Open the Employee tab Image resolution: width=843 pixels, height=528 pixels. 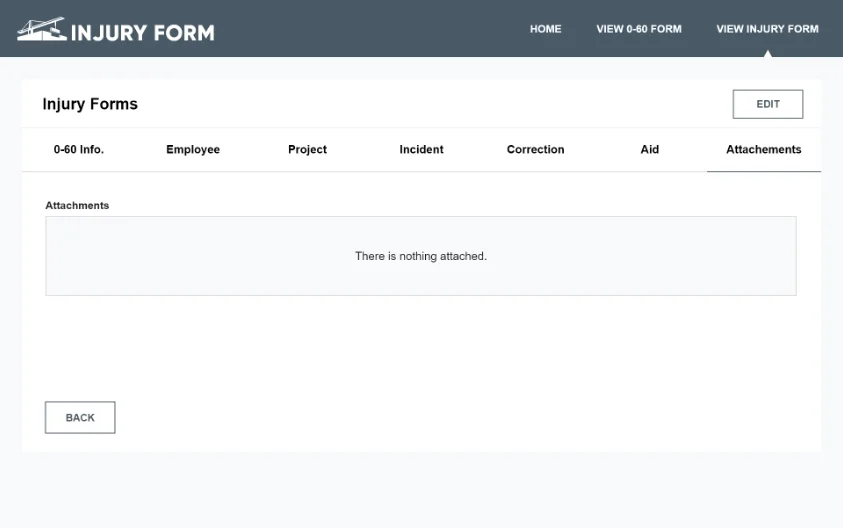(193, 149)
